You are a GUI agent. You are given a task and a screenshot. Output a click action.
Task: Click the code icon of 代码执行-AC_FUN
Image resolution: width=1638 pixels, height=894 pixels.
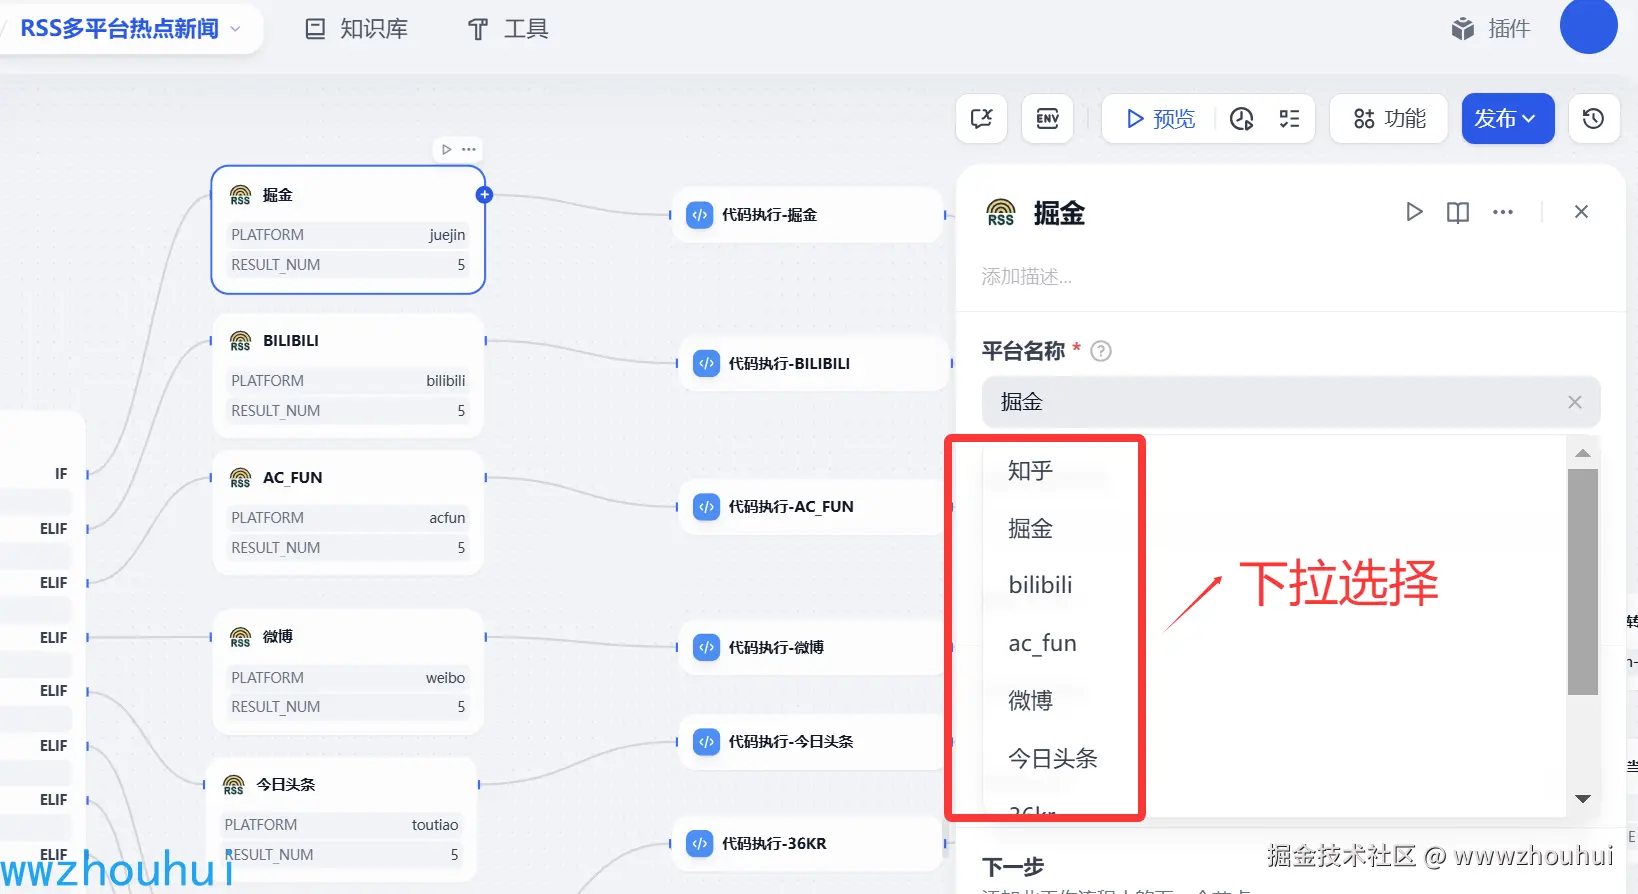coord(706,507)
